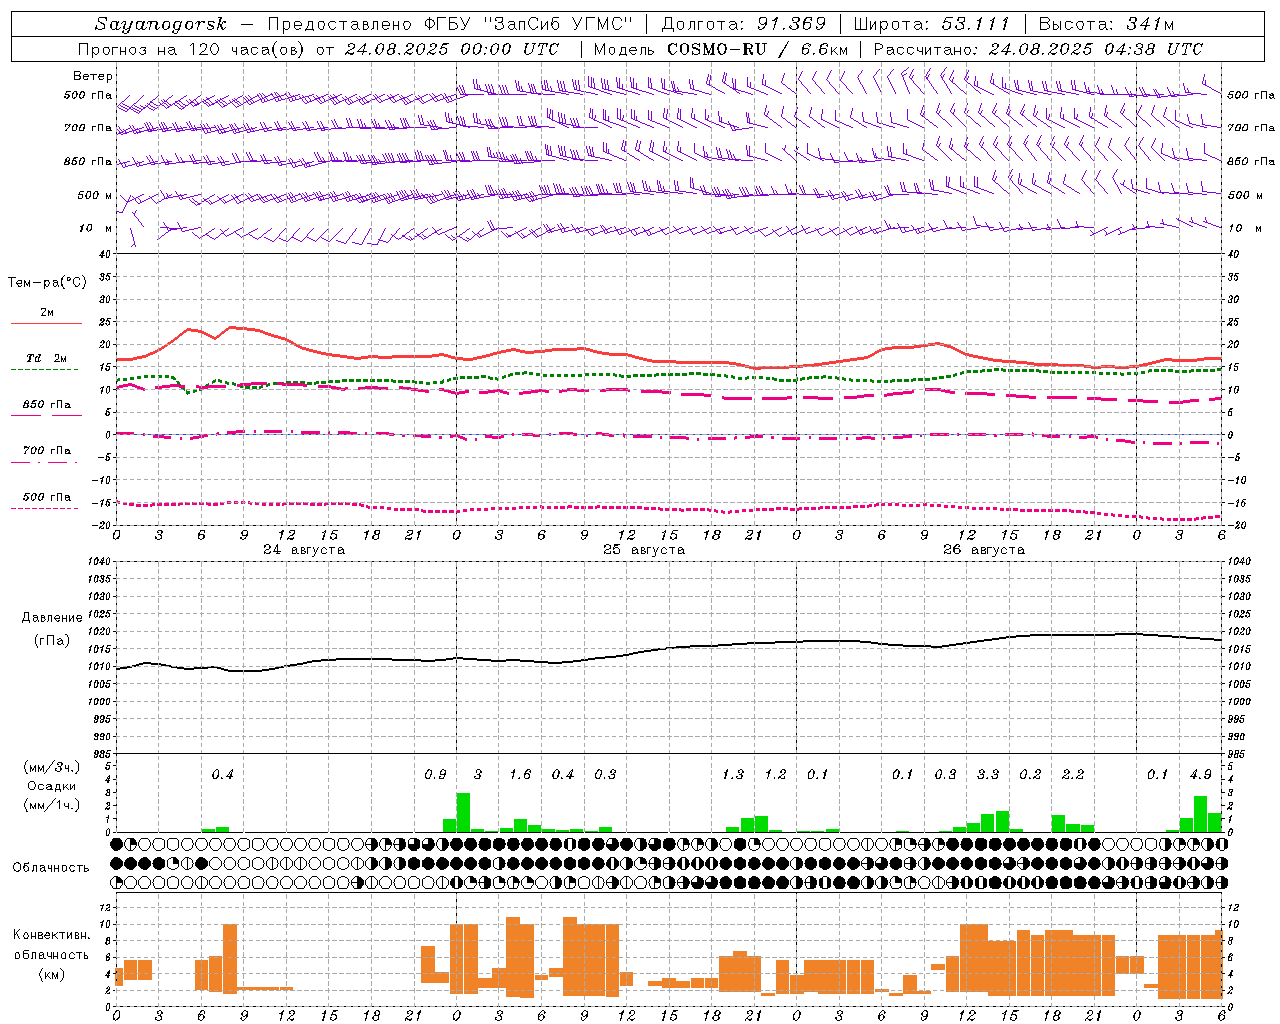Select the '1.2' precipitation amount
This screenshot has height=1024, width=1280.
(775, 775)
